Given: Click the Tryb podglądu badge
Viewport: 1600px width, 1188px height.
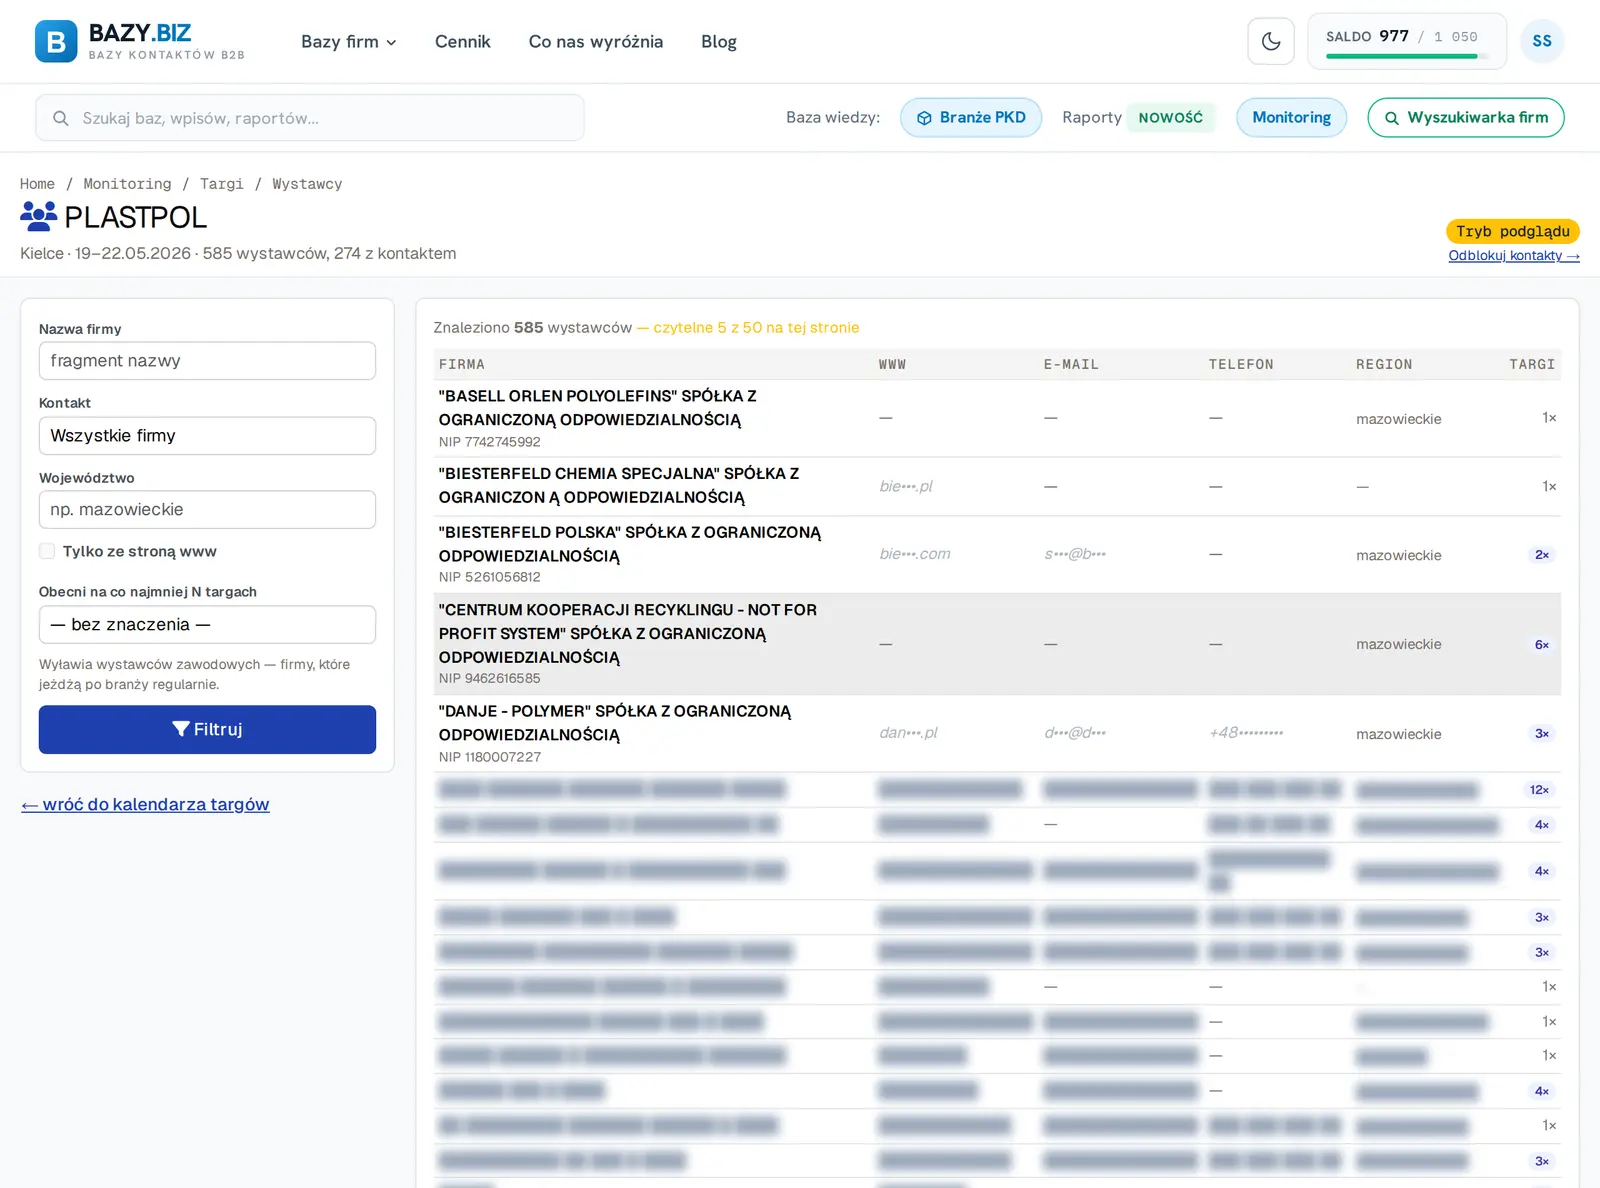Looking at the screenshot, I should click(x=1513, y=231).
